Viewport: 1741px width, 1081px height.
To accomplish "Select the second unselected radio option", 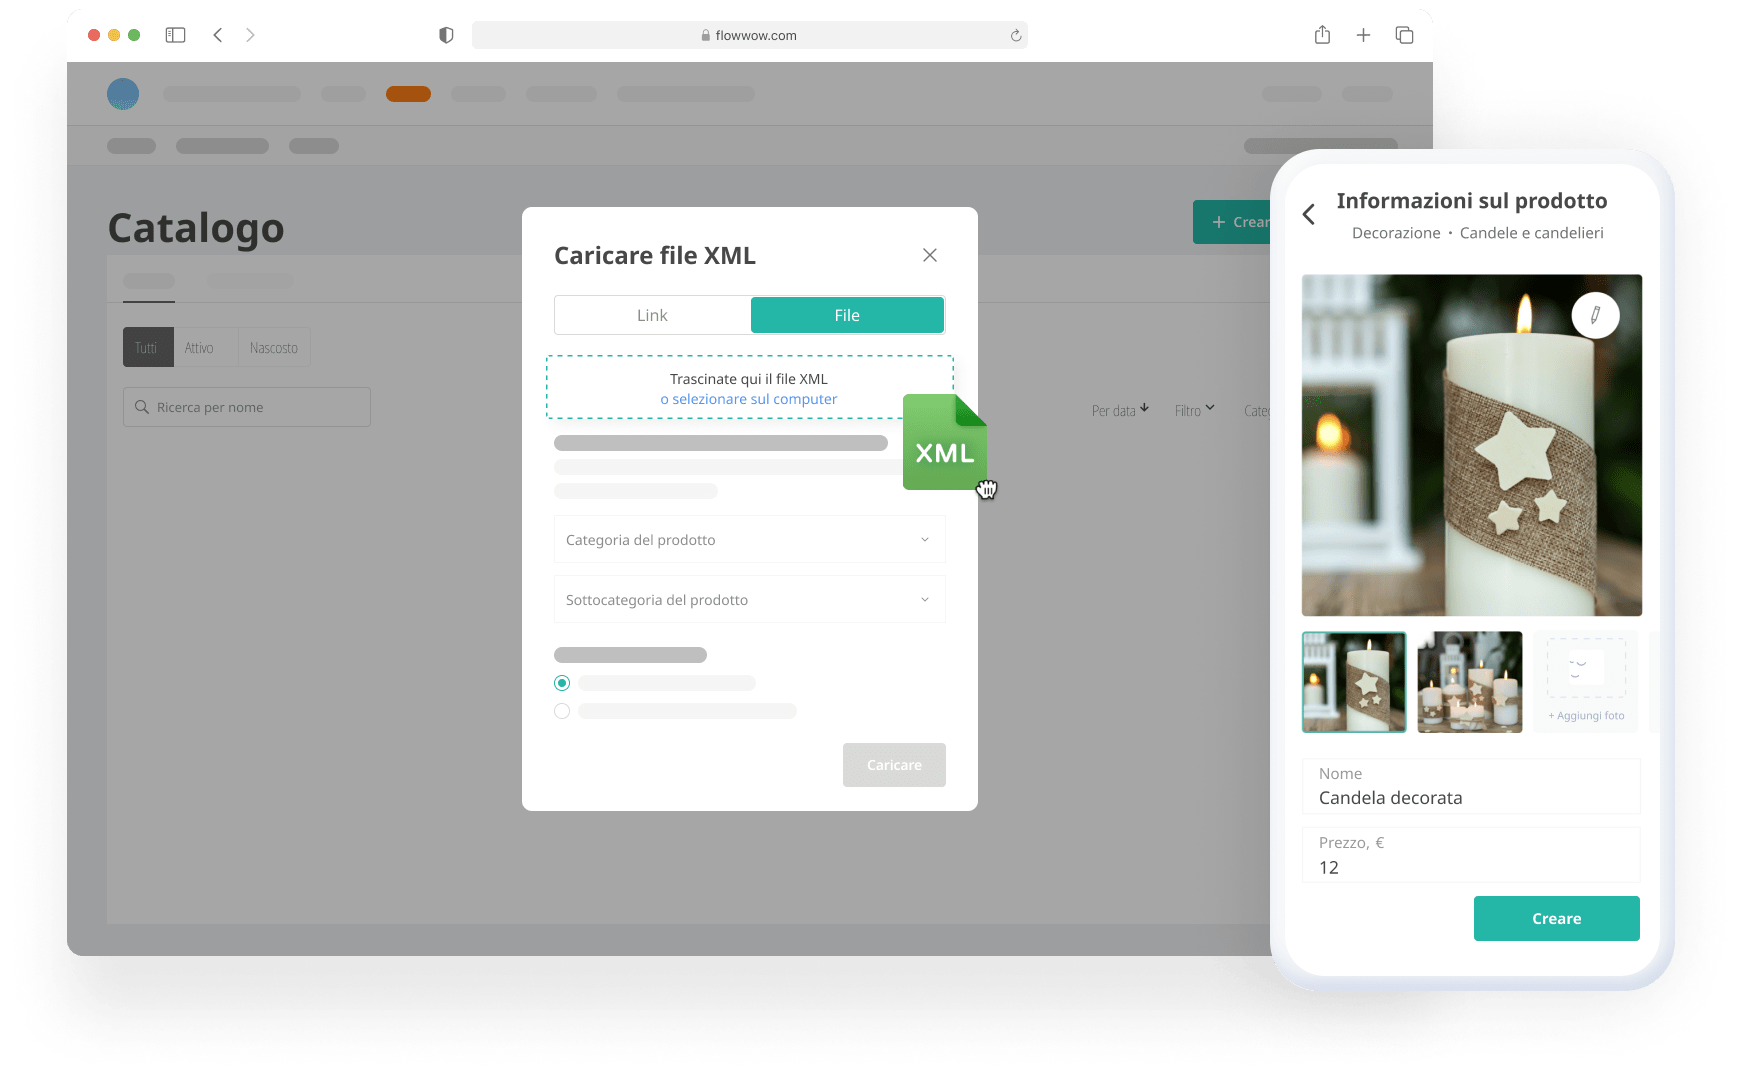I will 562,711.
